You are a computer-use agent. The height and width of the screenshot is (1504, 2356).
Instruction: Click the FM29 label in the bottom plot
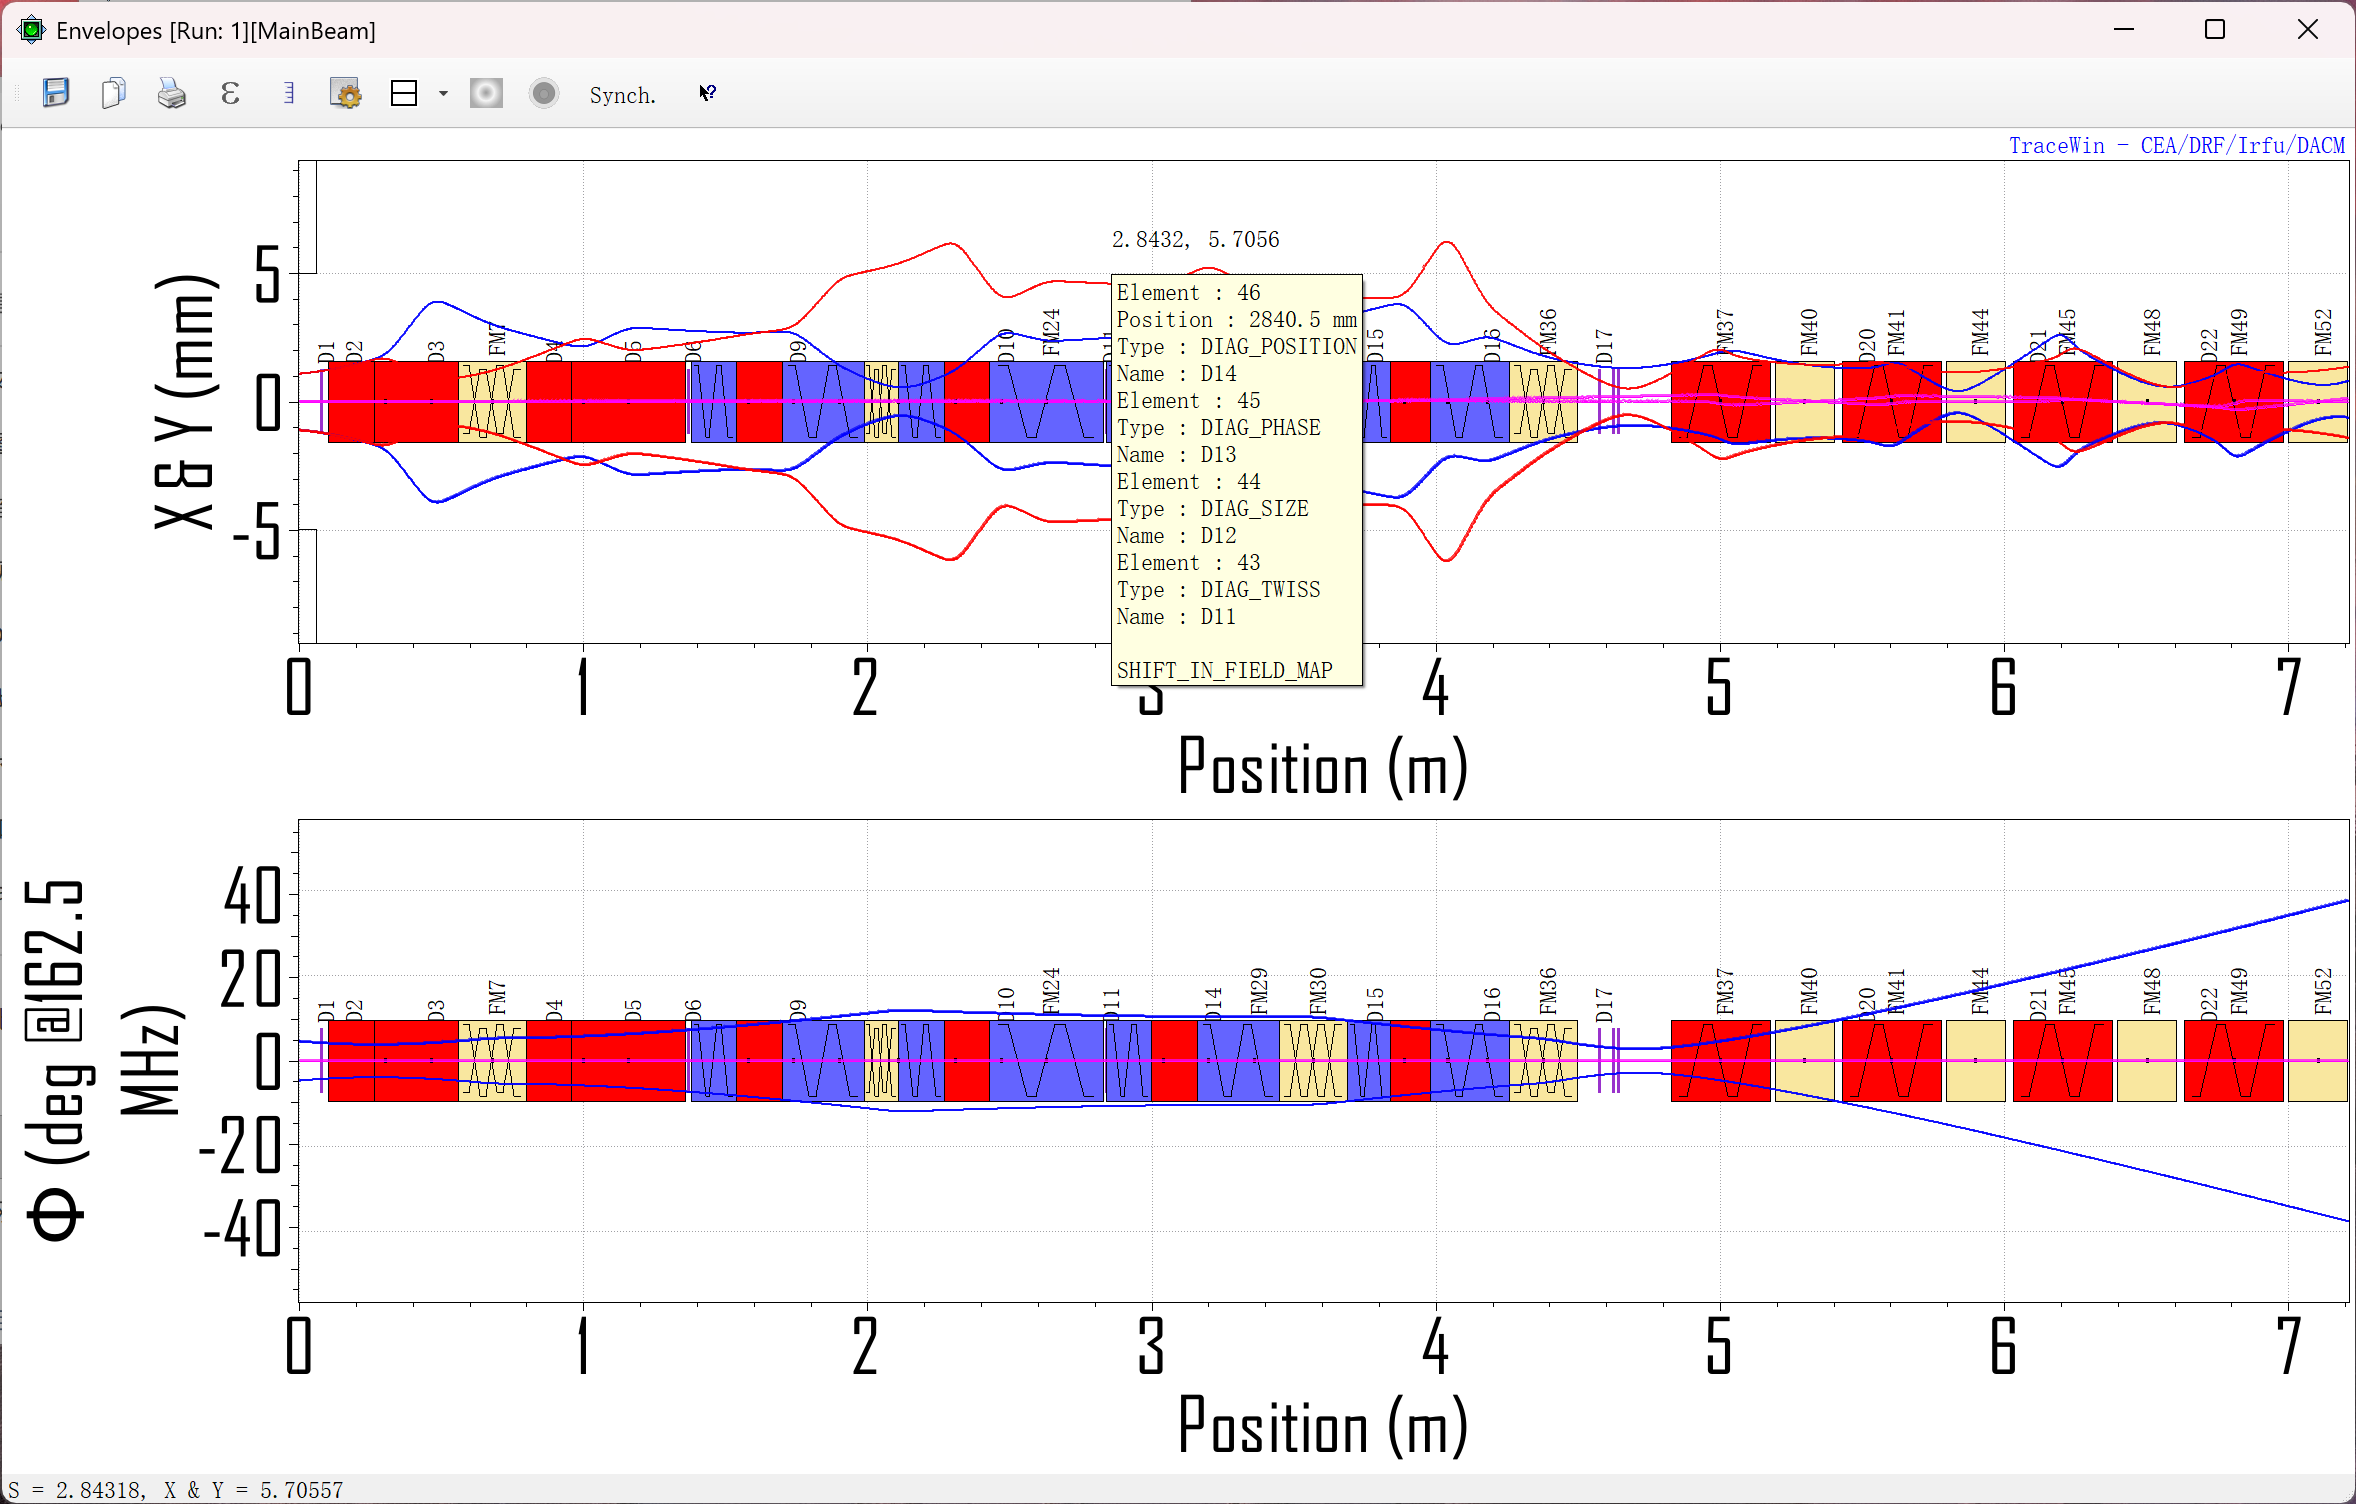(1258, 991)
